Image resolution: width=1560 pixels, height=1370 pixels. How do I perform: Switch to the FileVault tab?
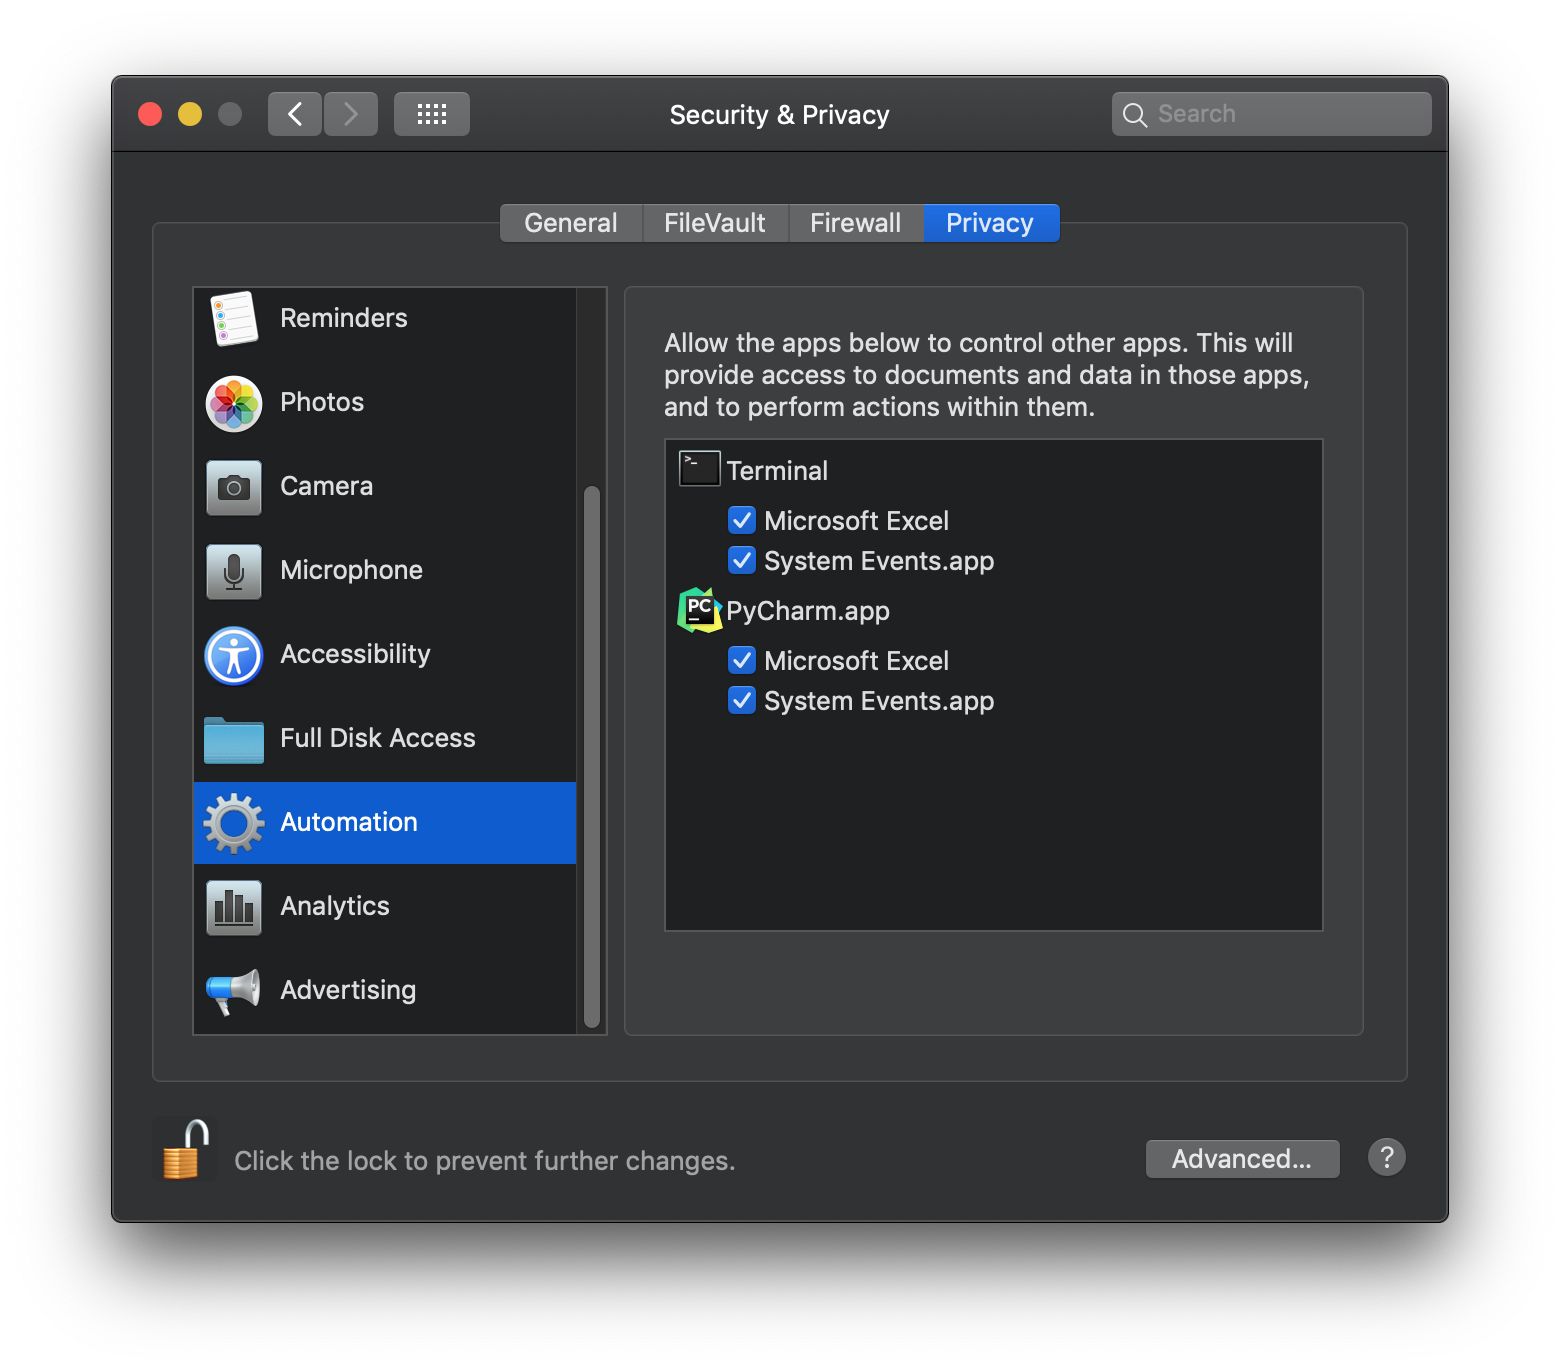[715, 223]
